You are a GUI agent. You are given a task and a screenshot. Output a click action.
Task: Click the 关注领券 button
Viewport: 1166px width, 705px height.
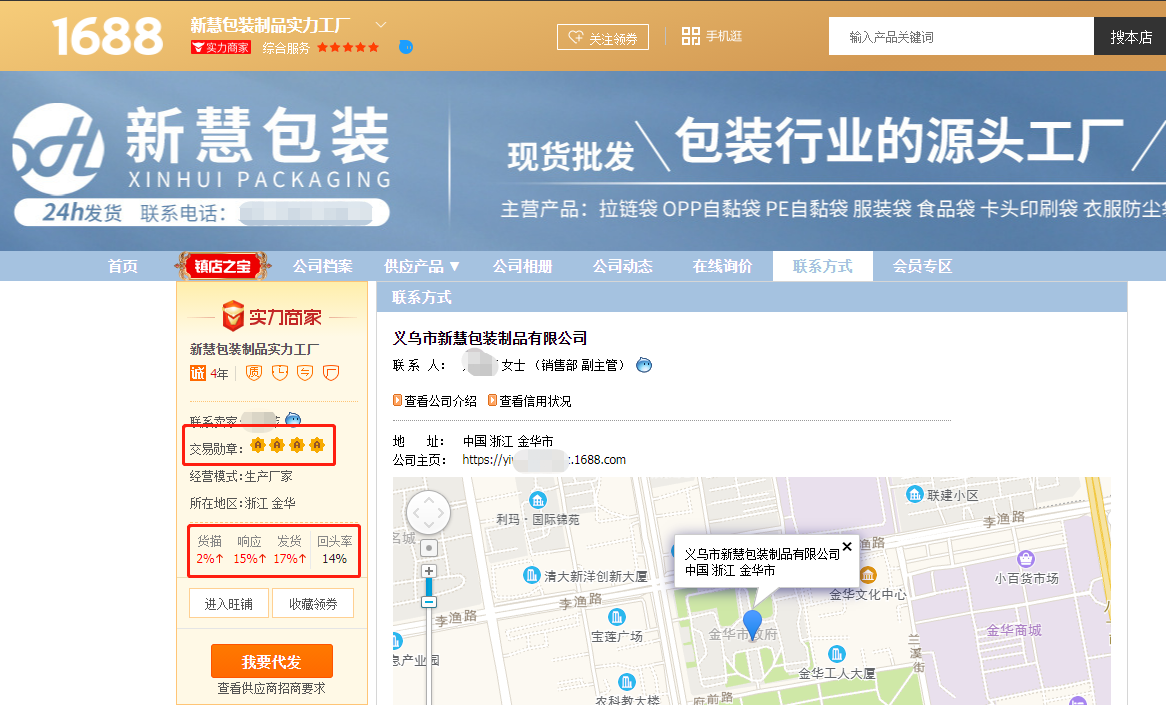603,37
